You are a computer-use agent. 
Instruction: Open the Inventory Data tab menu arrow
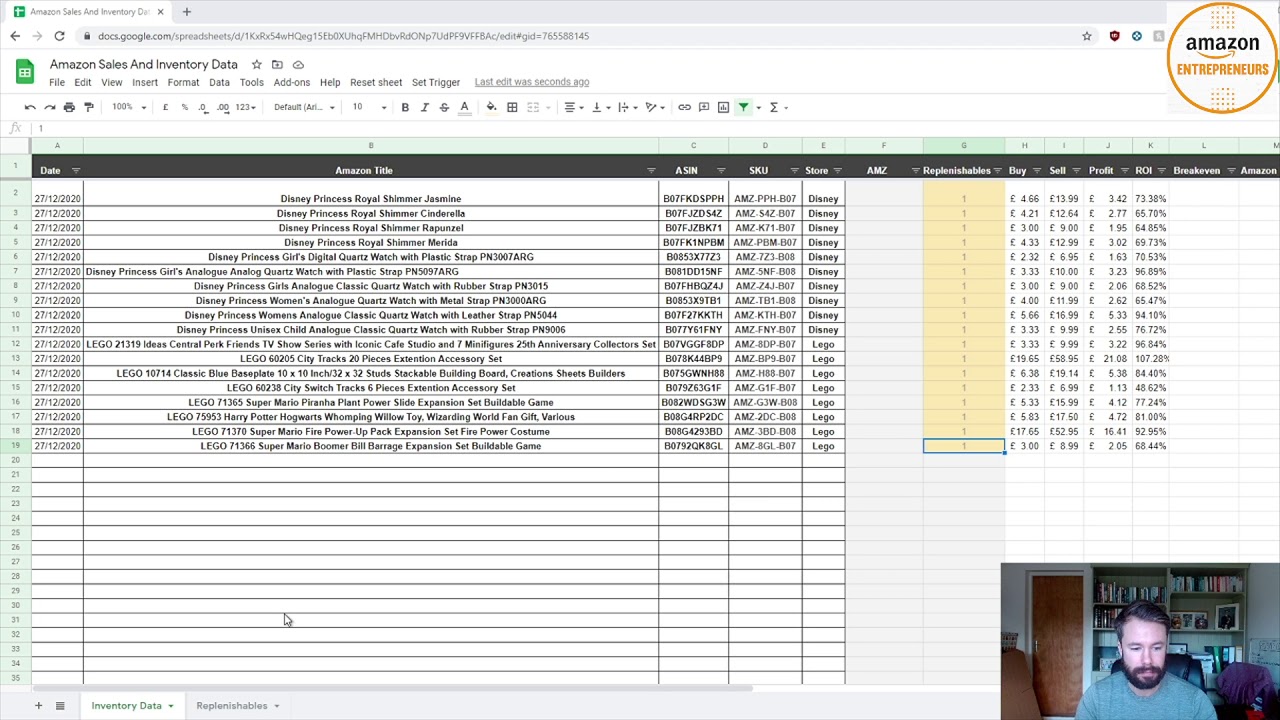[171, 706]
